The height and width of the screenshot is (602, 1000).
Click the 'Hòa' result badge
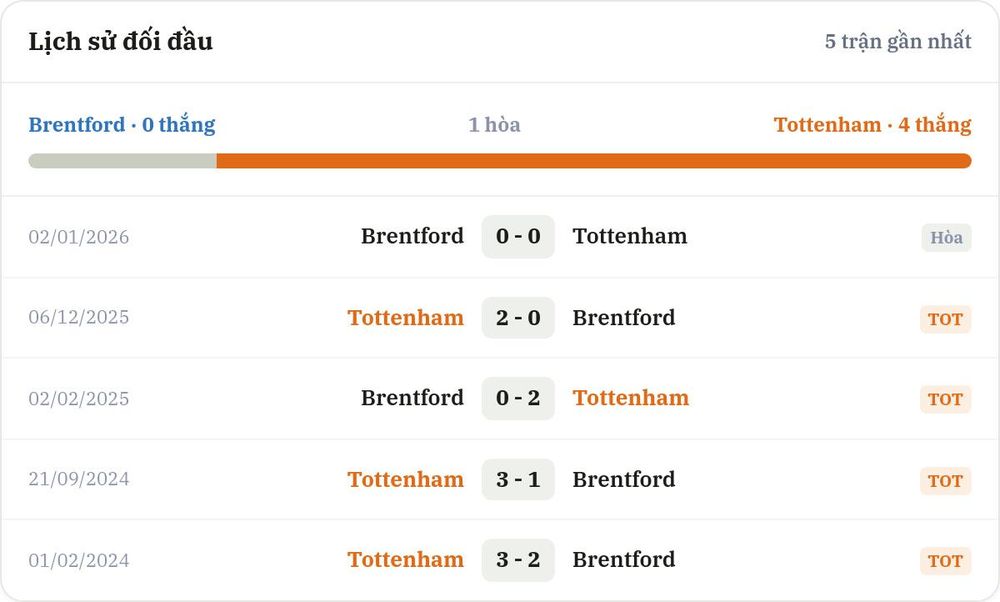tap(946, 237)
